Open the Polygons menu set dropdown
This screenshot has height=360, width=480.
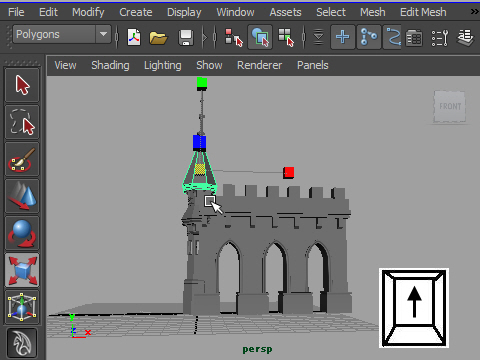tap(62, 34)
